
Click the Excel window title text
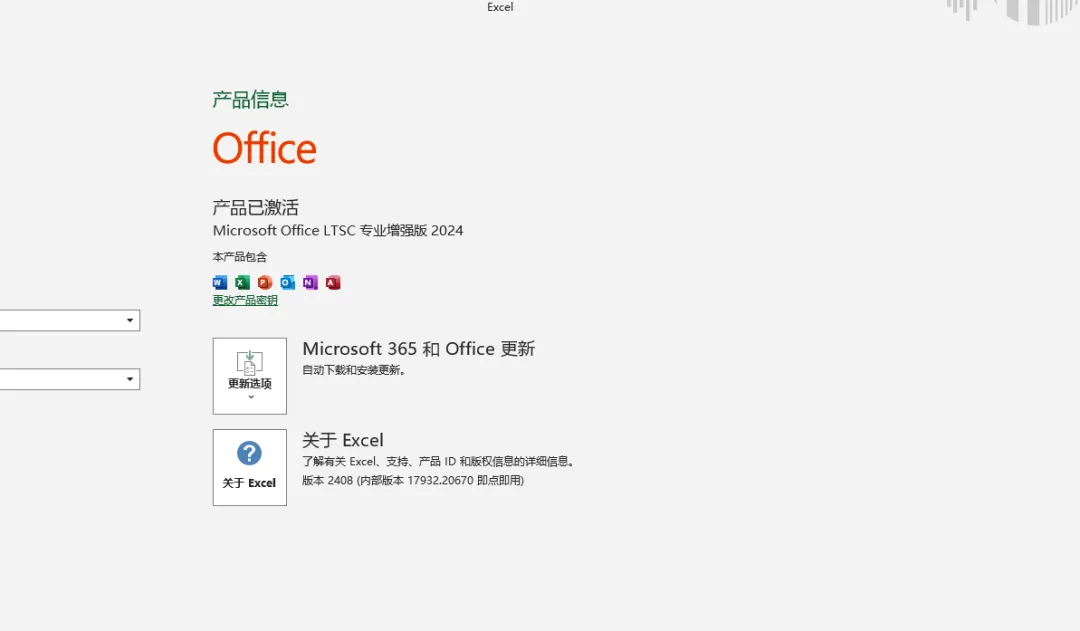pyautogui.click(x=500, y=7)
